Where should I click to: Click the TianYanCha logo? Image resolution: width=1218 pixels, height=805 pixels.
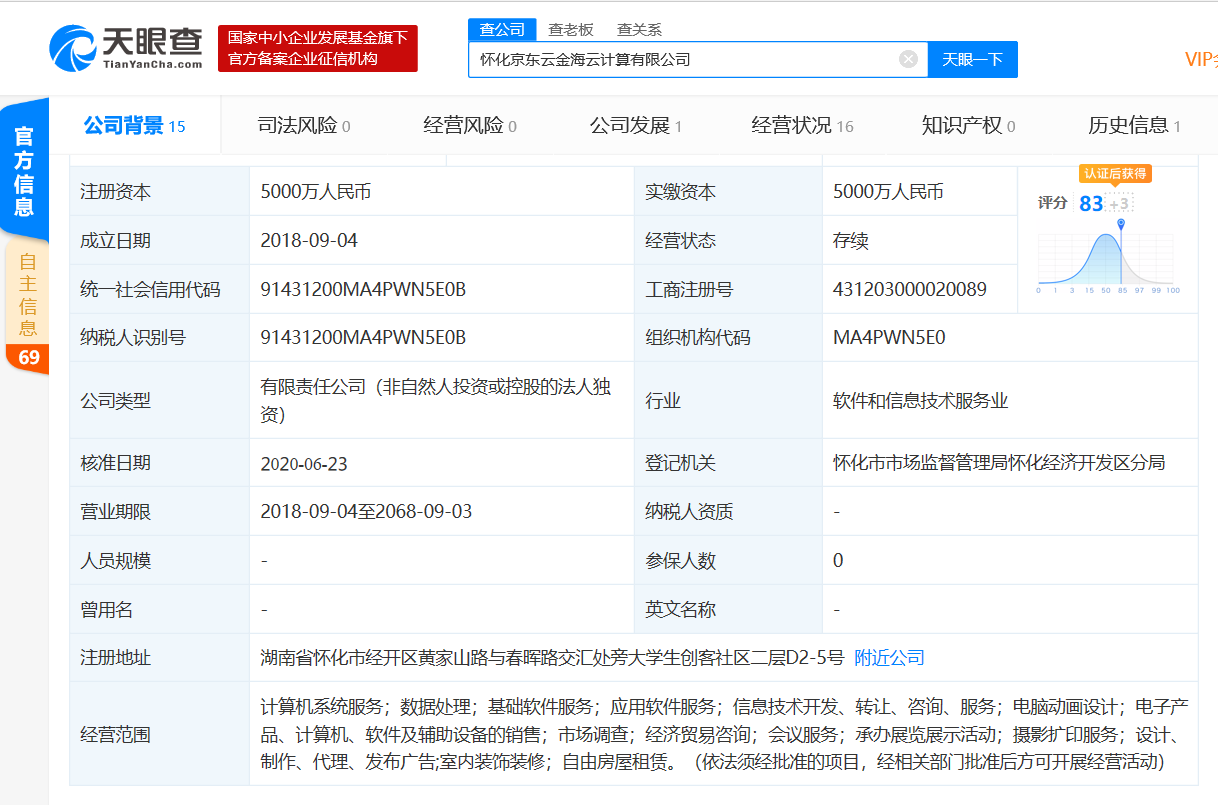point(125,48)
